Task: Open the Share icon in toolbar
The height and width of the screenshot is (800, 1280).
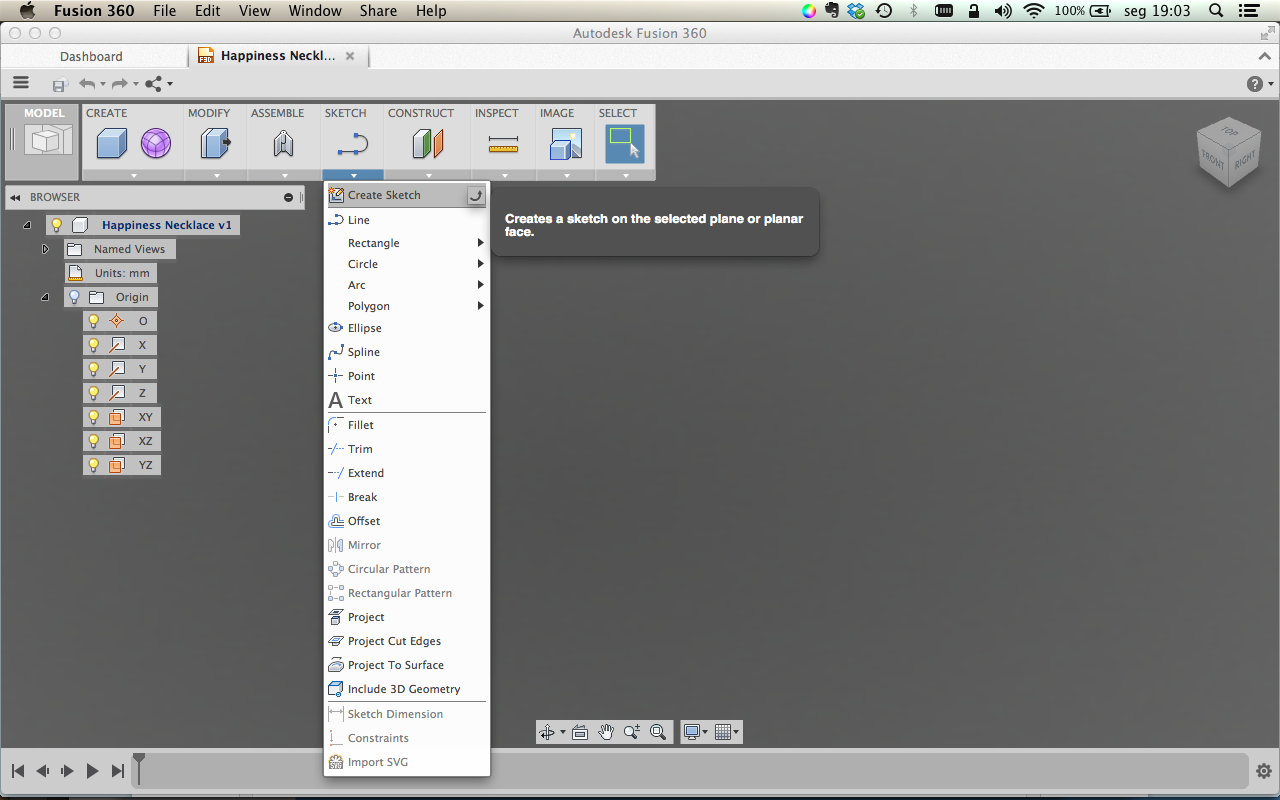Action: pyautogui.click(x=154, y=84)
